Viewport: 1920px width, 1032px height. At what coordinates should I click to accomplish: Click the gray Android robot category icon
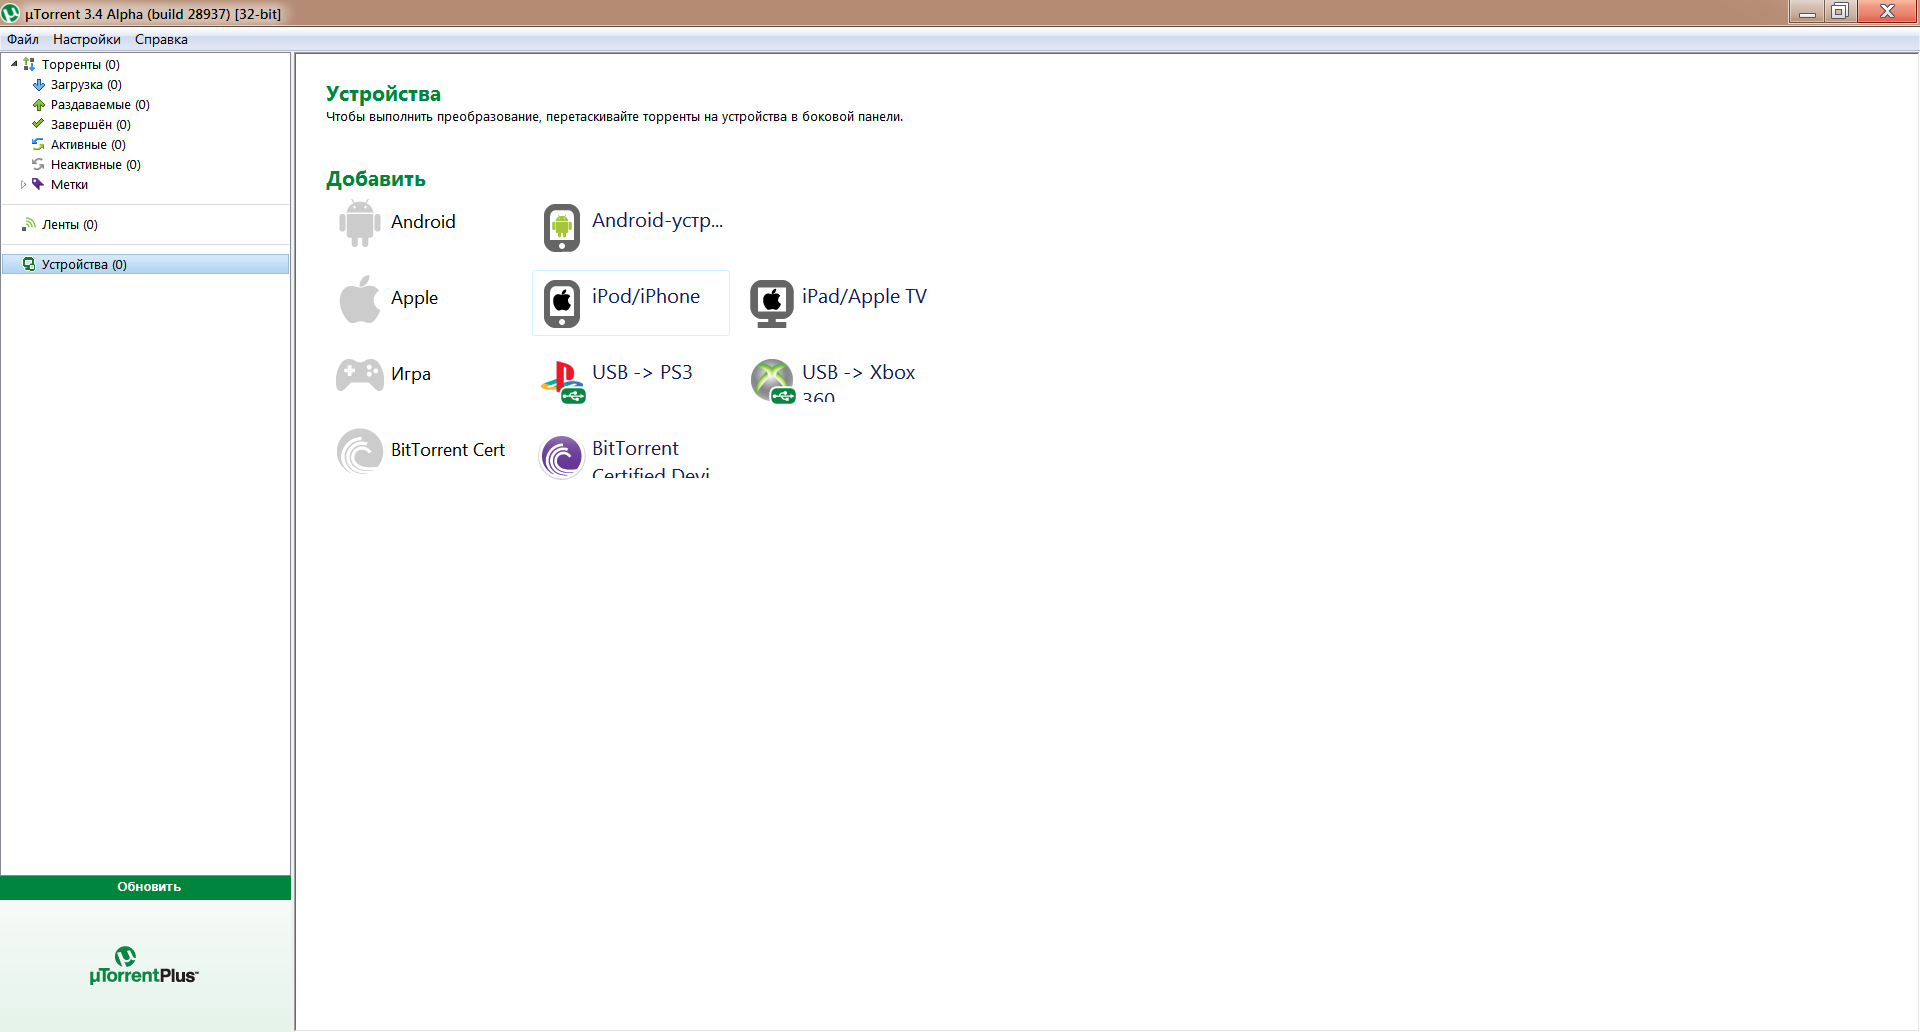pyautogui.click(x=359, y=223)
